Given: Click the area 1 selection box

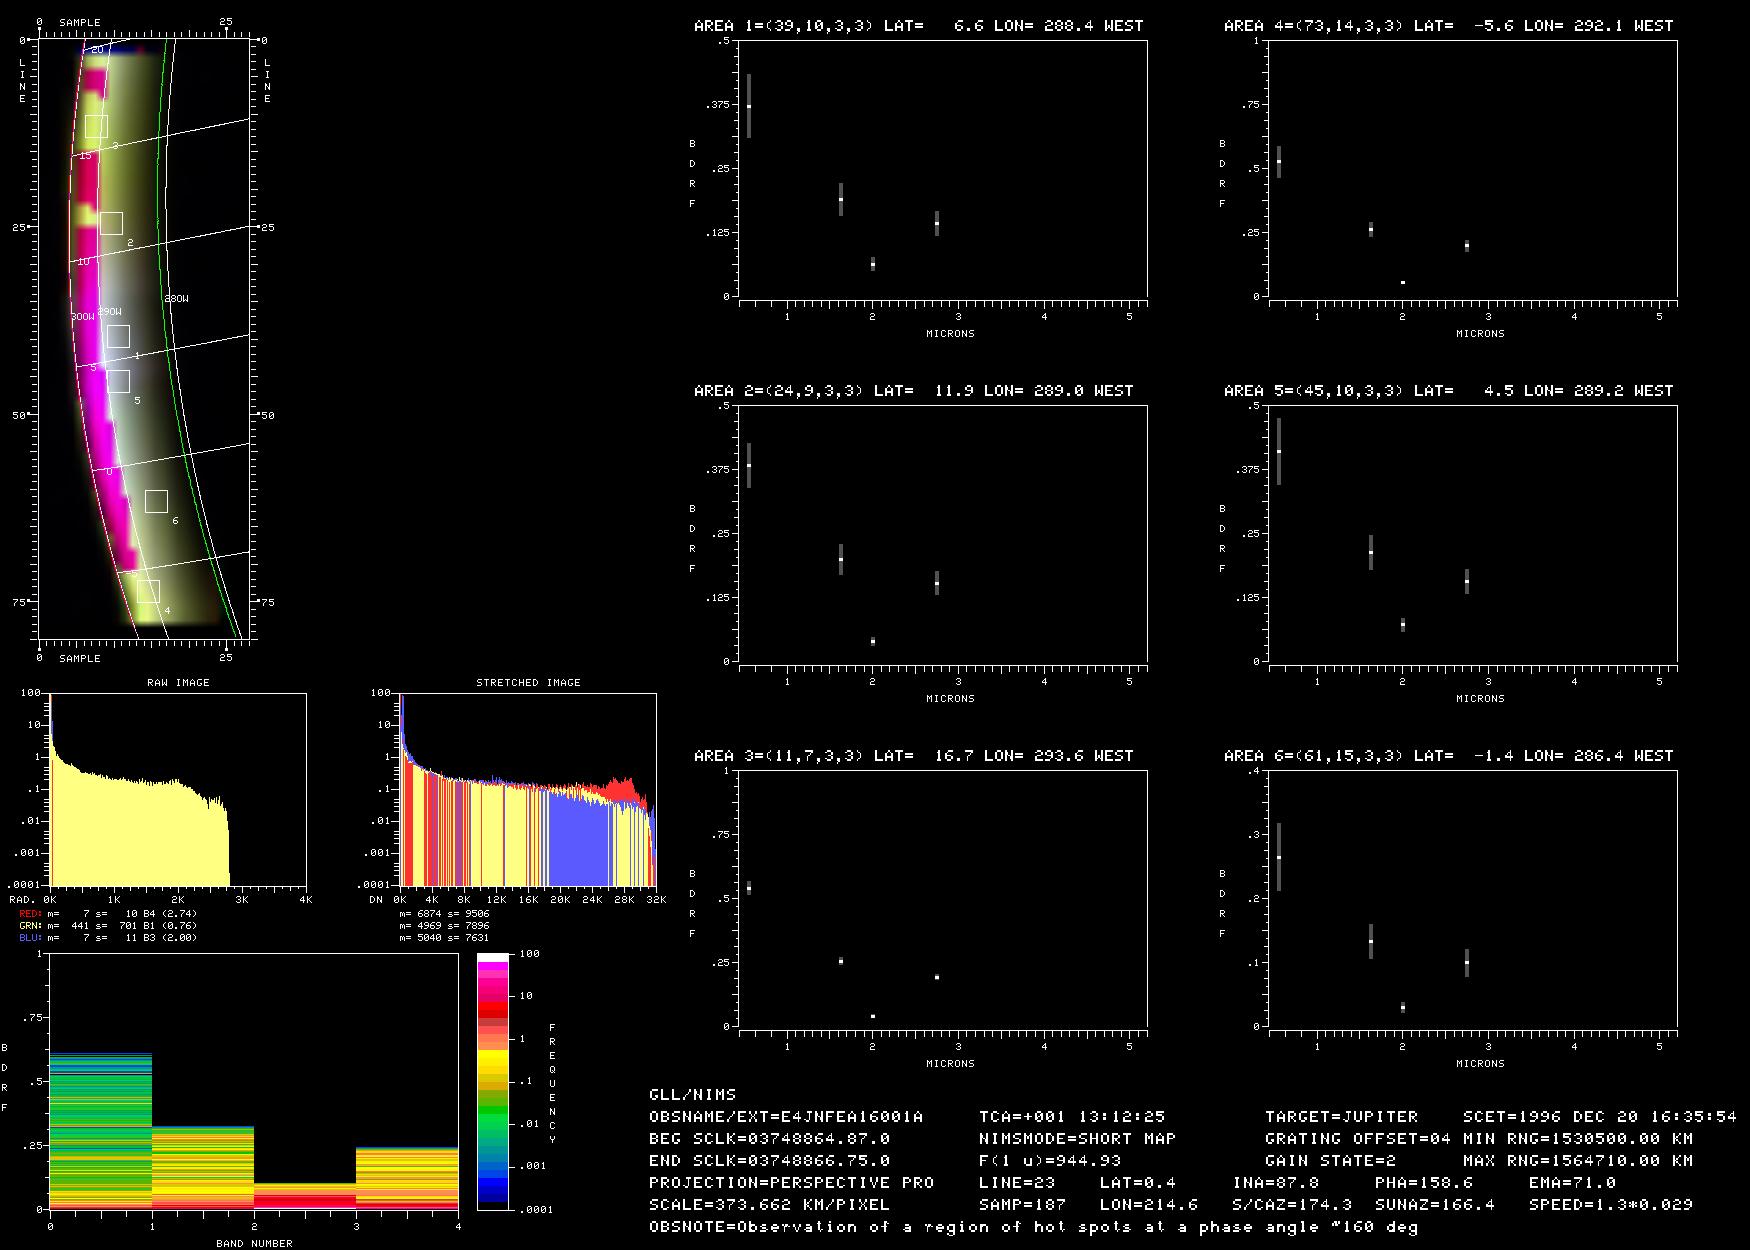Looking at the screenshot, I should [118, 336].
